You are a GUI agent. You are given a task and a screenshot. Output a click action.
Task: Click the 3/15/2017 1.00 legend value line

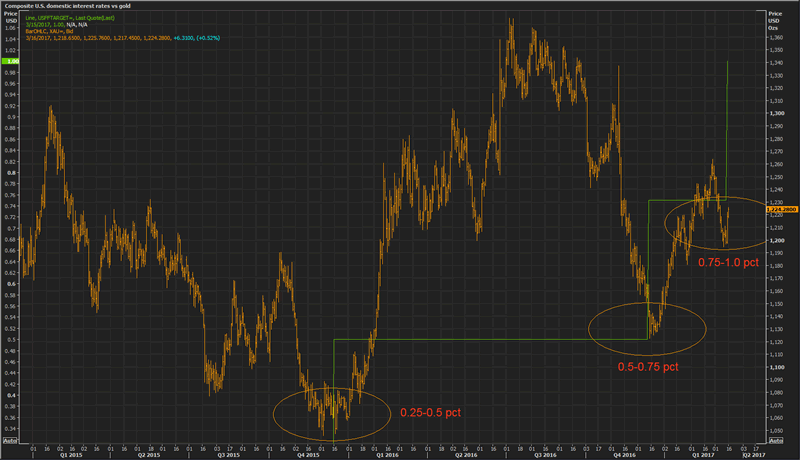pyautogui.click(x=56, y=24)
